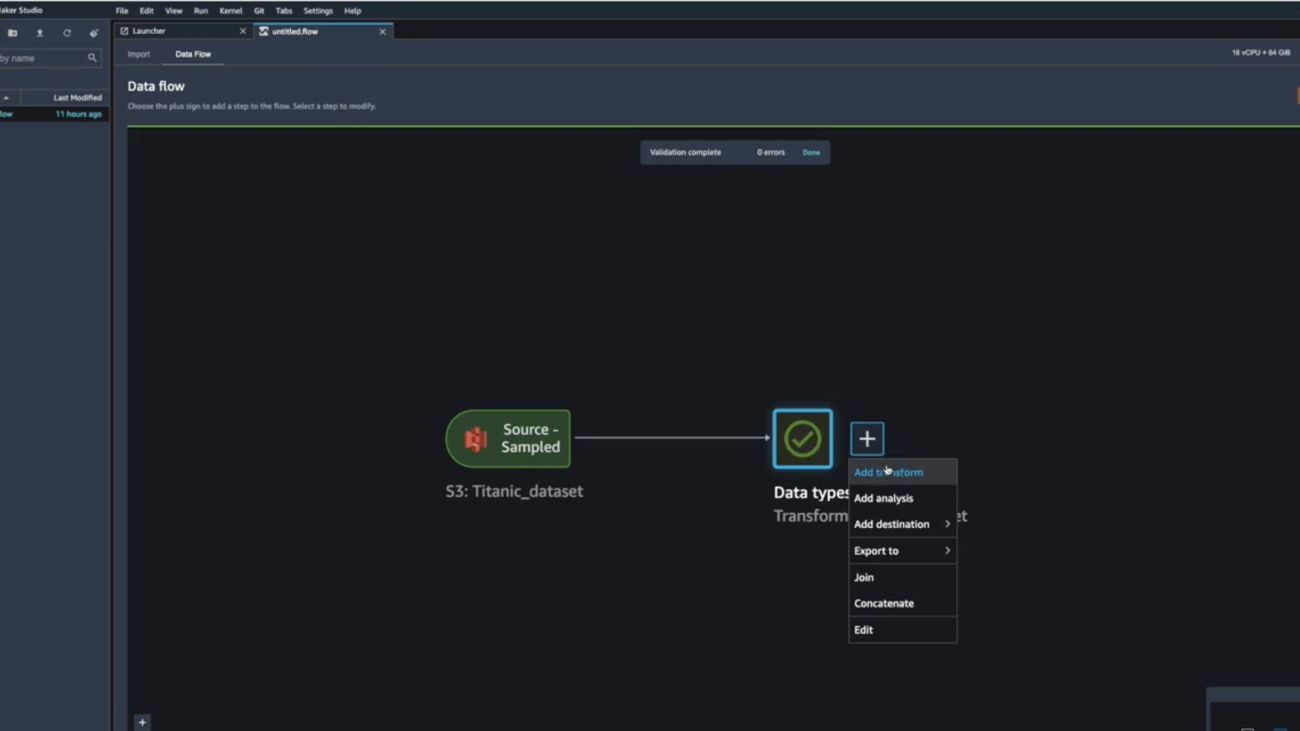The width and height of the screenshot is (1300, 731).
Task: Click the new folder icon in file browser
Action: coord(13,33)
